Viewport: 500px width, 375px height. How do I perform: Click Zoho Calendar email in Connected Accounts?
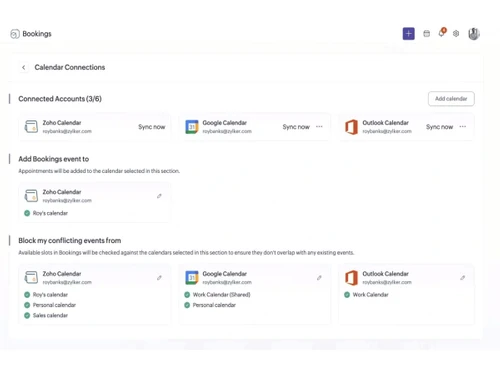coord(67,131)
